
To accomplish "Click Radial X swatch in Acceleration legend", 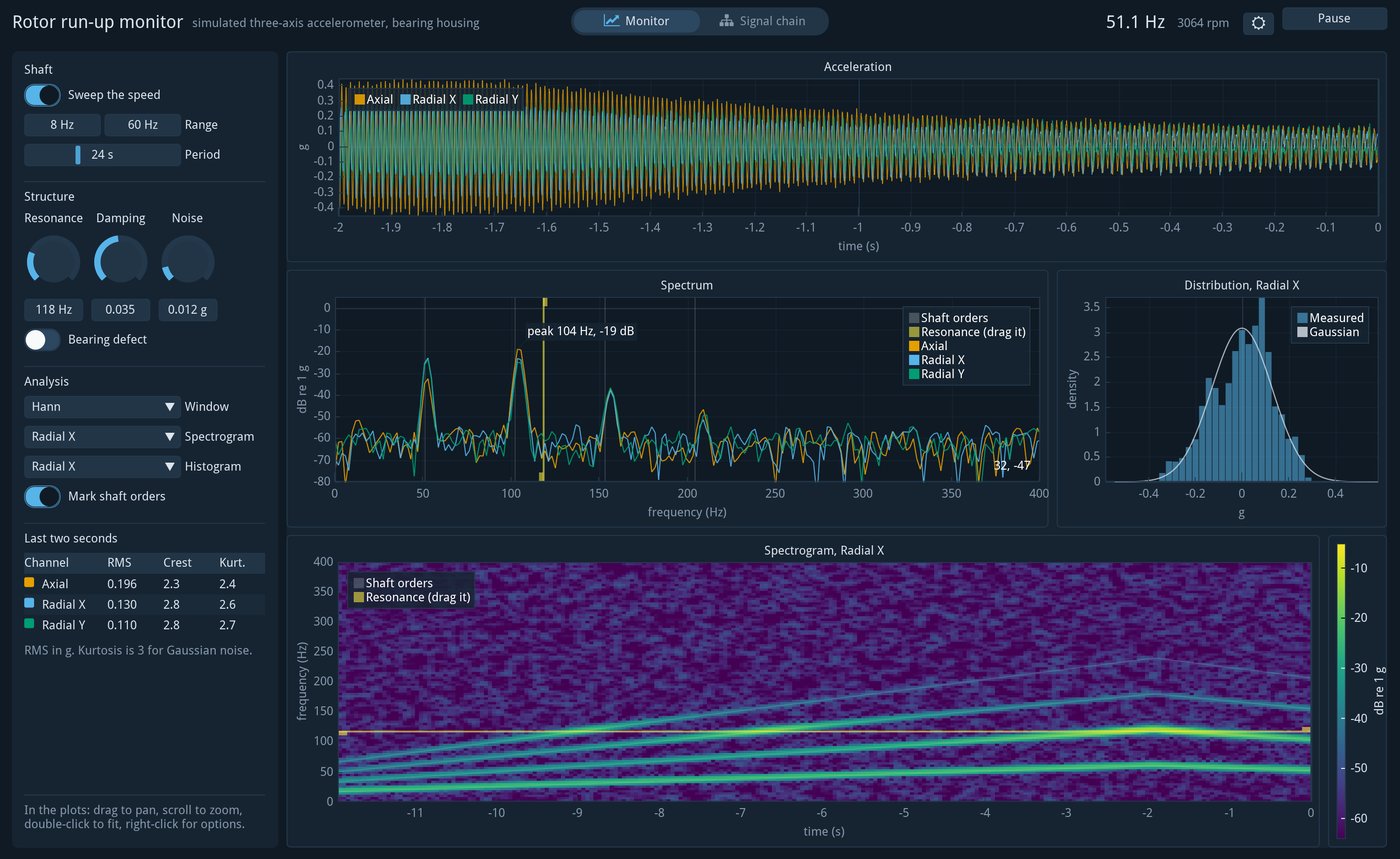I will [x=406, y=100].
